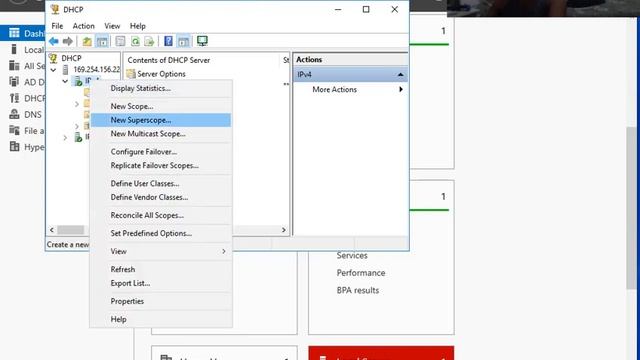Expand the first collapsed folder under IPv4
The width and height of the screenshot is (640, 360).
[x=77, y=104]
